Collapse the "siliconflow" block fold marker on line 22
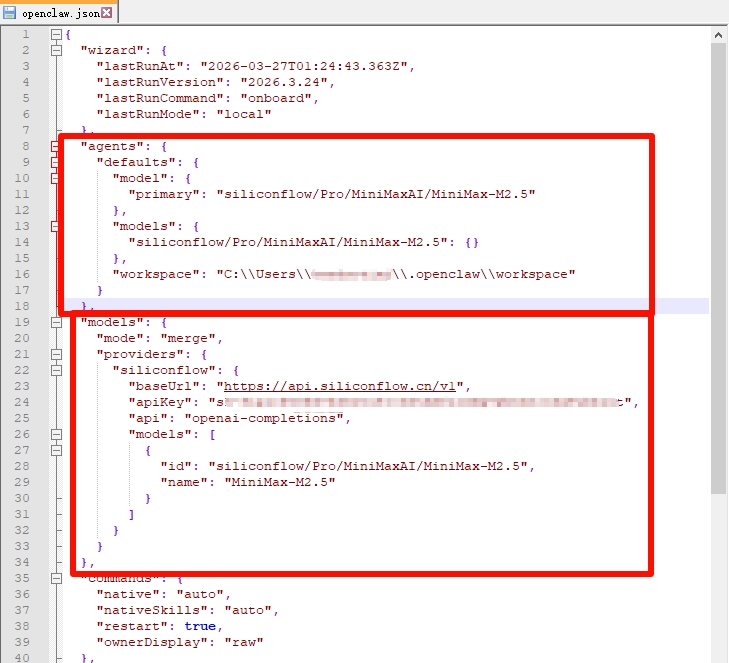 pos(56,370)
